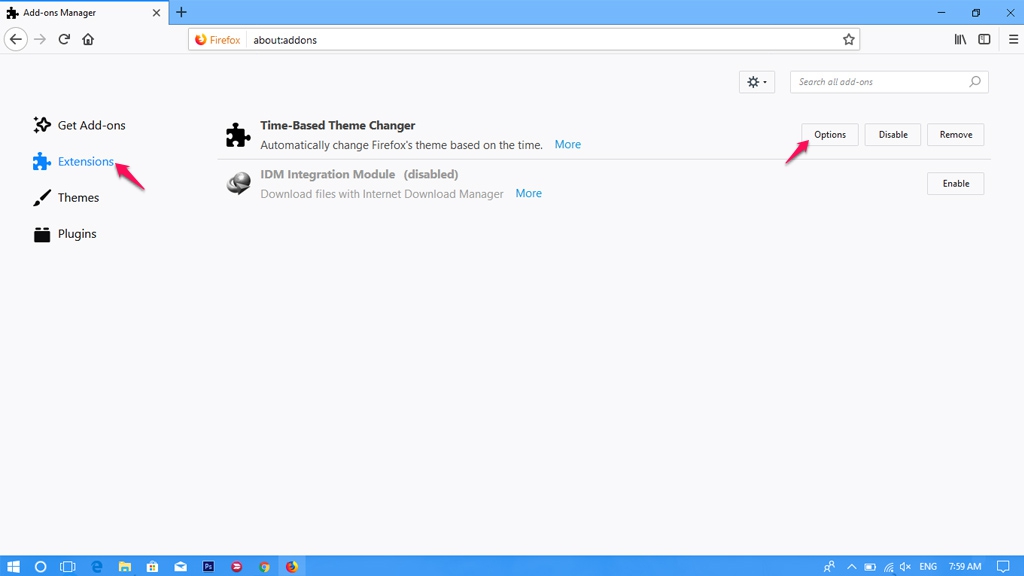The width and height of the screenshot is (1024, 576).
Task: Open the clock showing 7:59 AM
Action: 965,566
